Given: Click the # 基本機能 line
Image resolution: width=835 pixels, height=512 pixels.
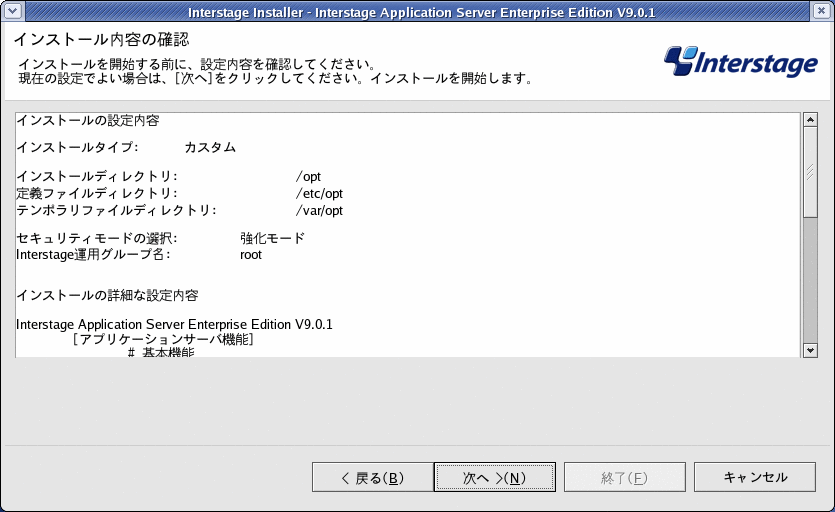Looking at the screenshot, I should pyautogui.click(x=161, y=352).
